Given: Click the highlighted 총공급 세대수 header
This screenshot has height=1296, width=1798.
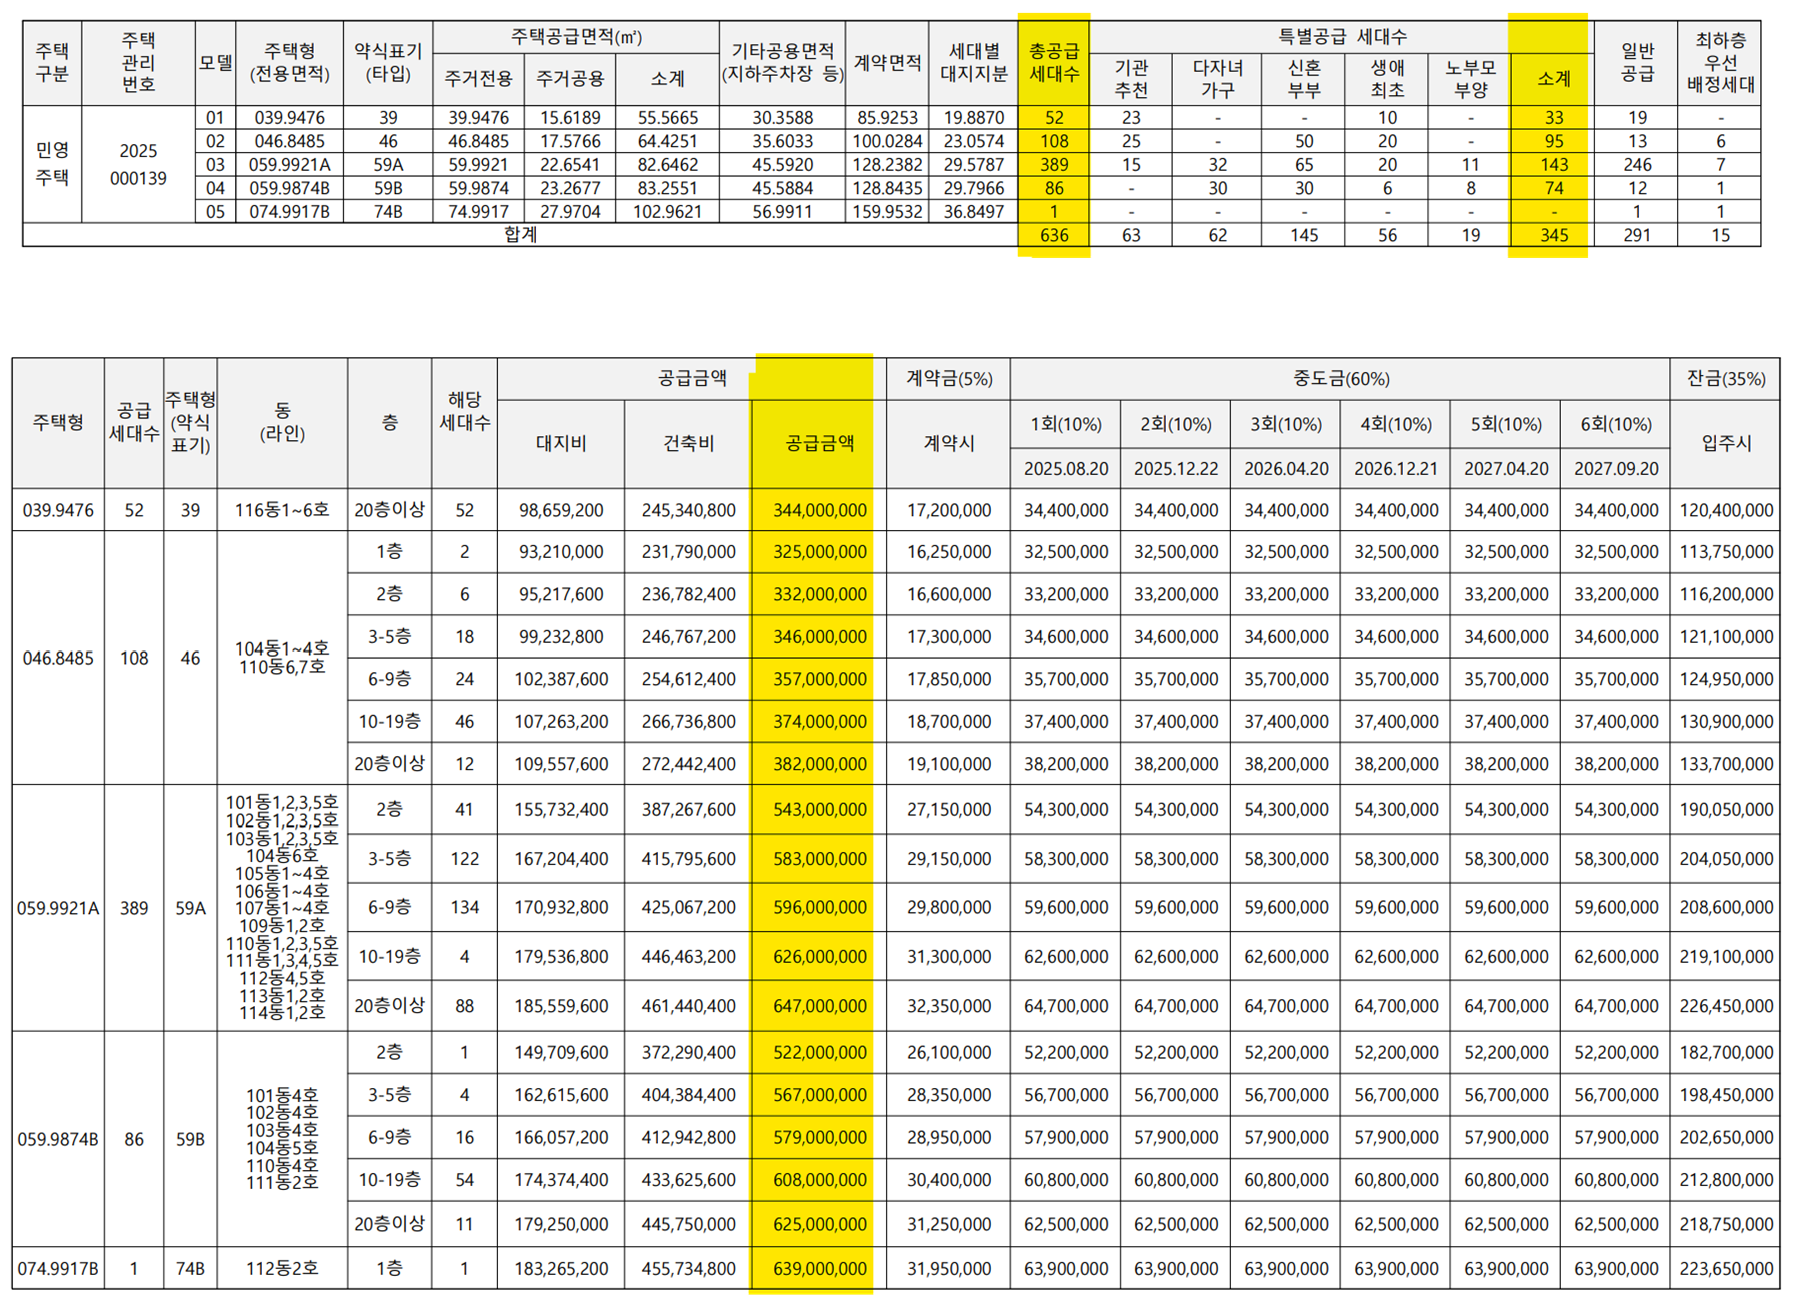Looking at the screenshot, I should coord(1054,62).
